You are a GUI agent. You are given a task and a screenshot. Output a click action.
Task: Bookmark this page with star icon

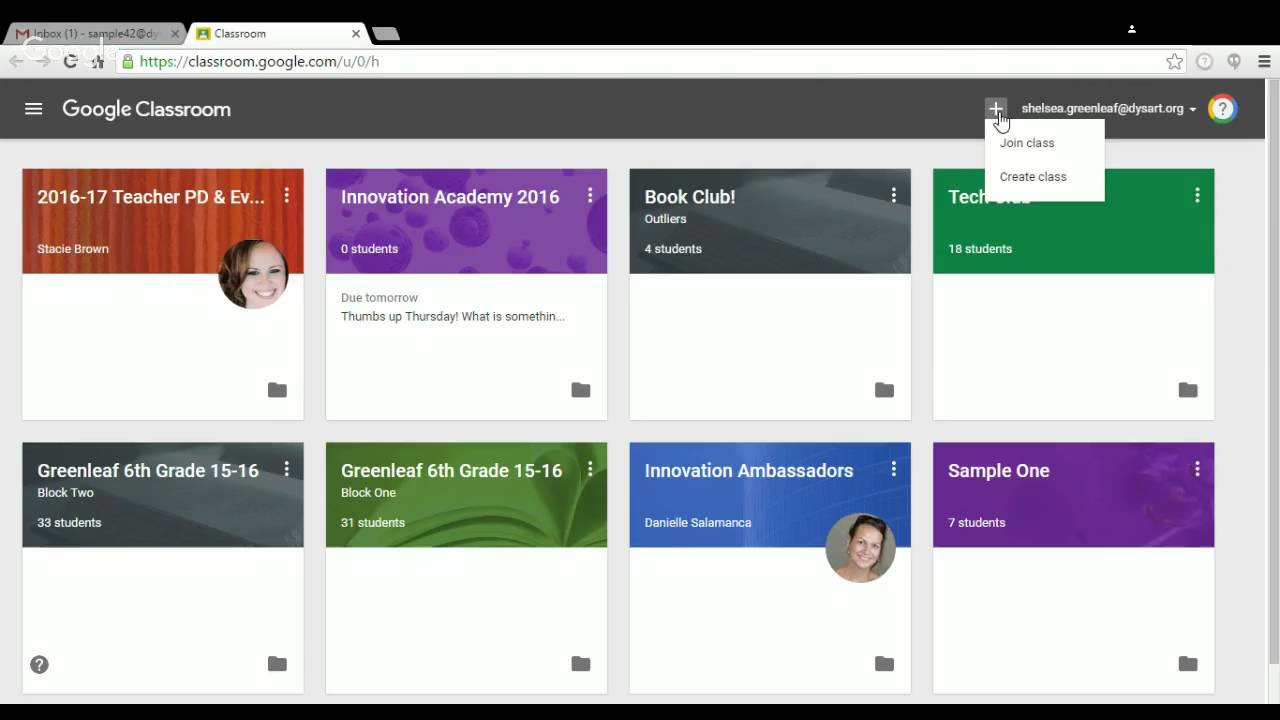coord(1174,61)
